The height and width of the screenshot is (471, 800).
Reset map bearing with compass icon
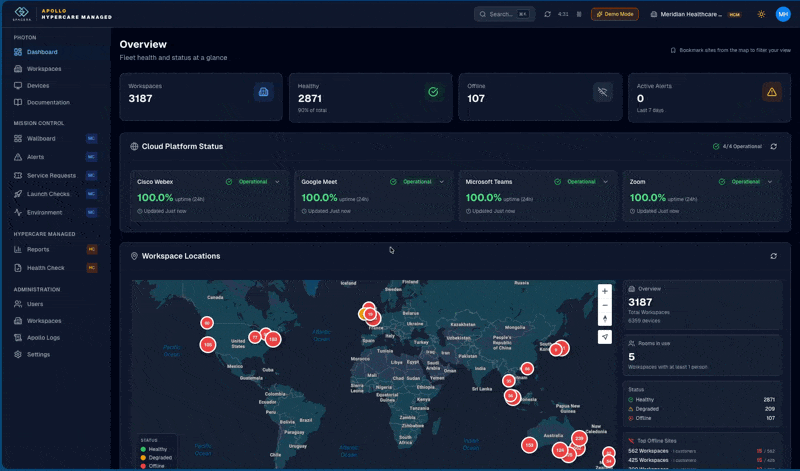tap(605, 319)
